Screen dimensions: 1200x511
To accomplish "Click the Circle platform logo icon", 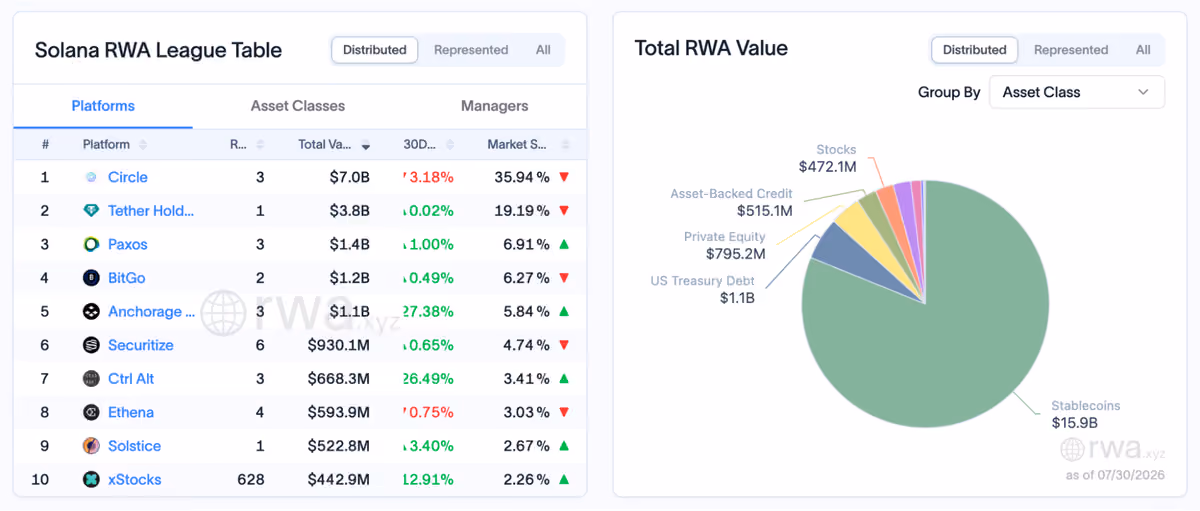I will point(91,177).
